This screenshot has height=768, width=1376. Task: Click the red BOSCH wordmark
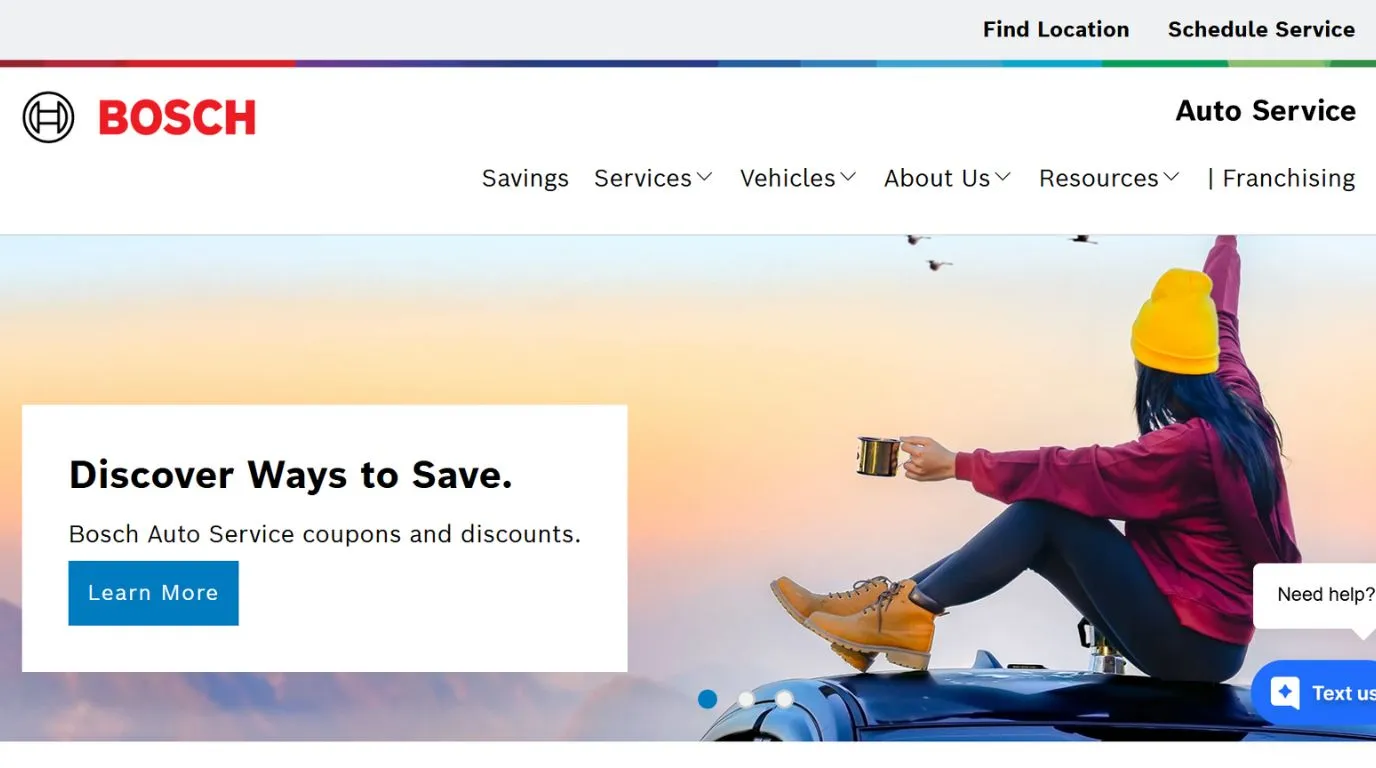coord(177,118)
